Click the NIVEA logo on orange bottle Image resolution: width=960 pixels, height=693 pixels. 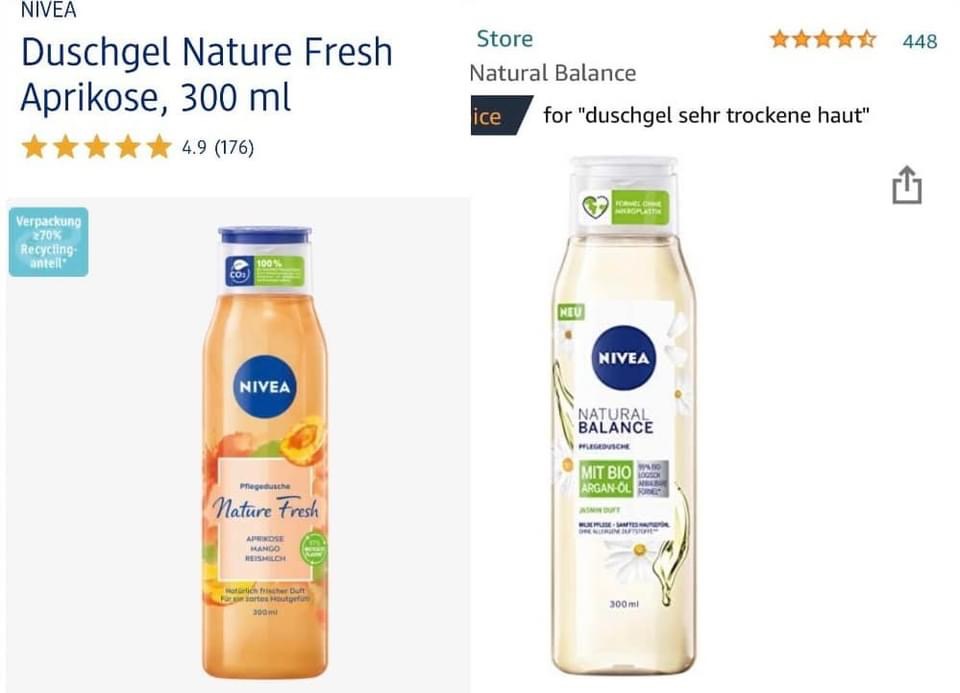265,386
